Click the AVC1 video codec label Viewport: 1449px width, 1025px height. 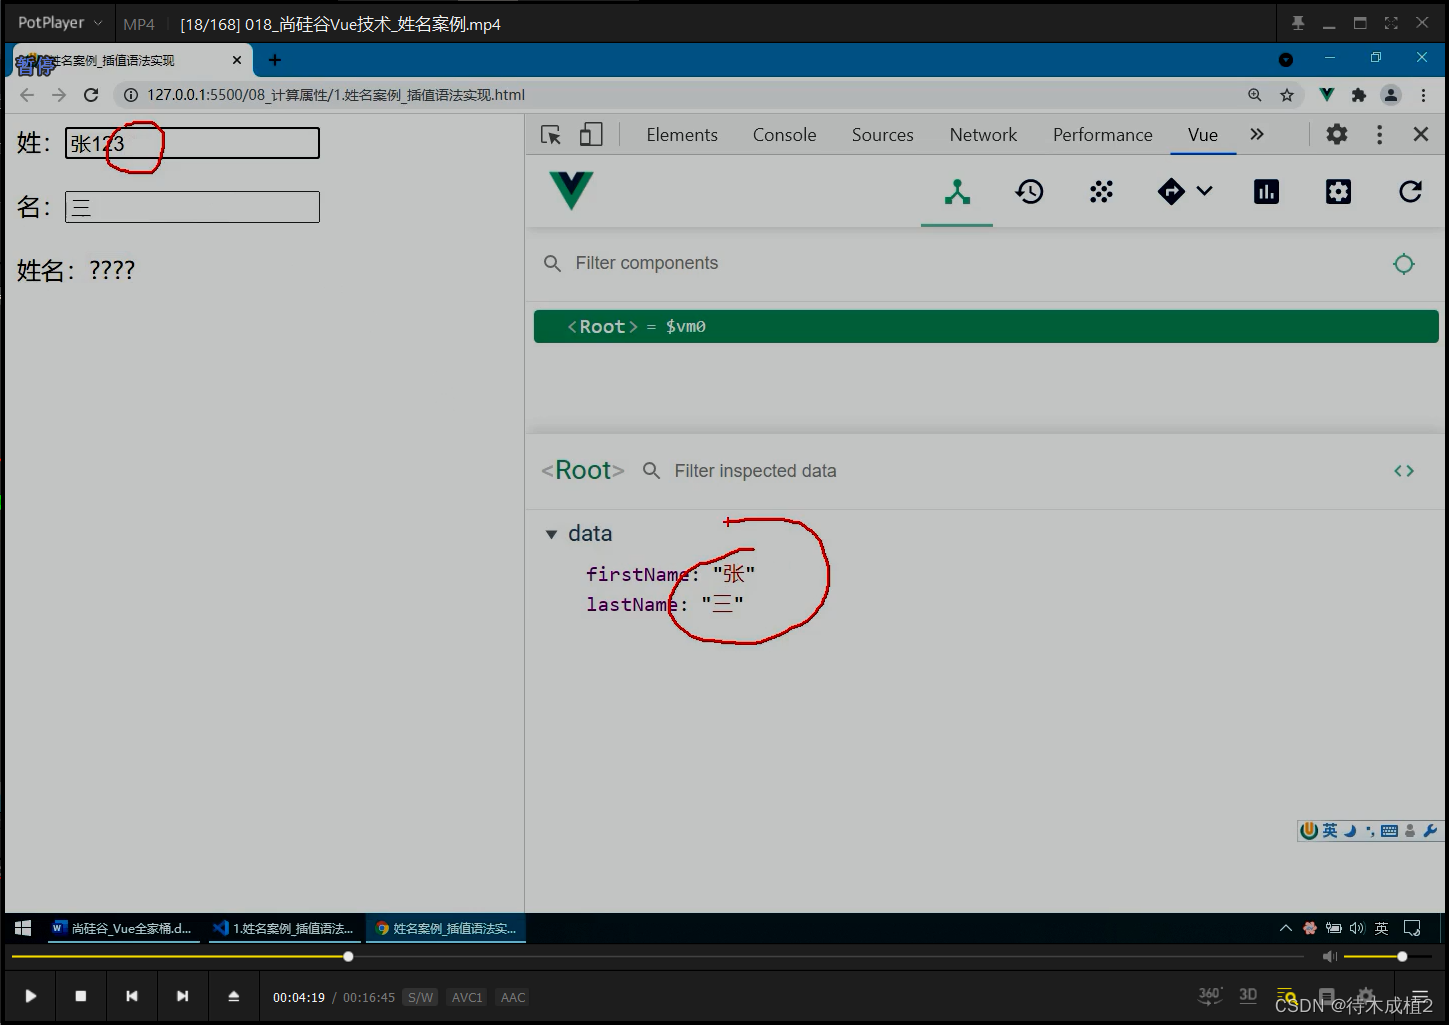(467, 997)
